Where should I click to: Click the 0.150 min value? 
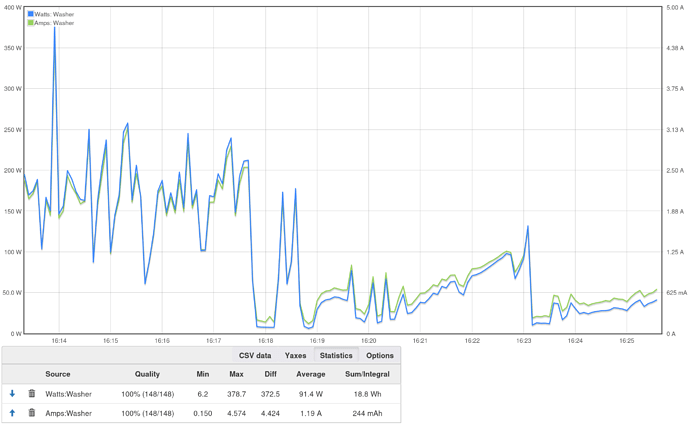[x=202, y=413]
